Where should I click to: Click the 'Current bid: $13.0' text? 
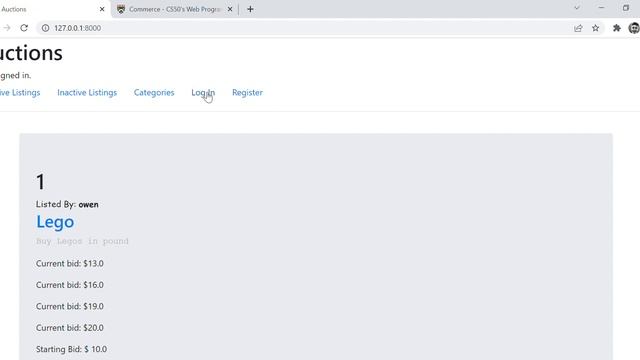70,263
